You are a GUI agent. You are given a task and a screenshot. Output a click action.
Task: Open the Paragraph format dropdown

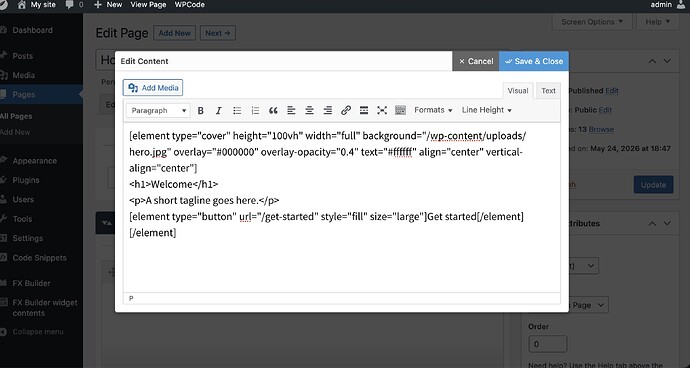158,110
